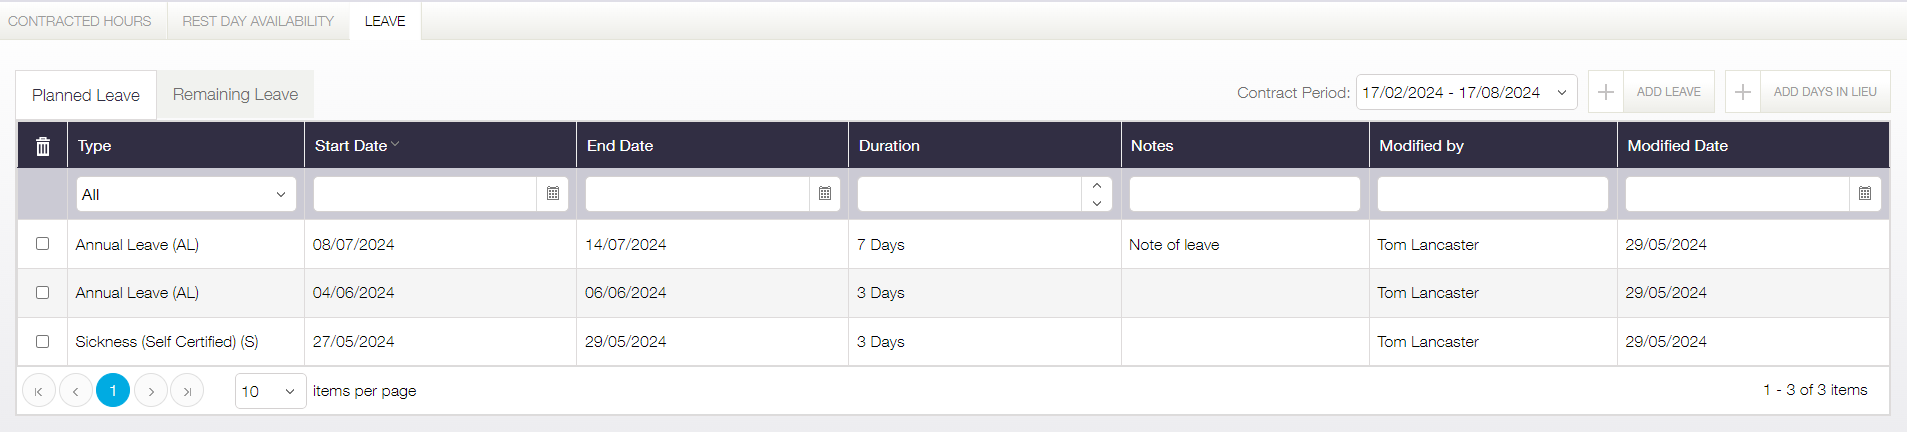The width and height of the screenshot is (1907, 432).
Task: Click the trash delete icon in table header
Action: [x=43, y=146]
